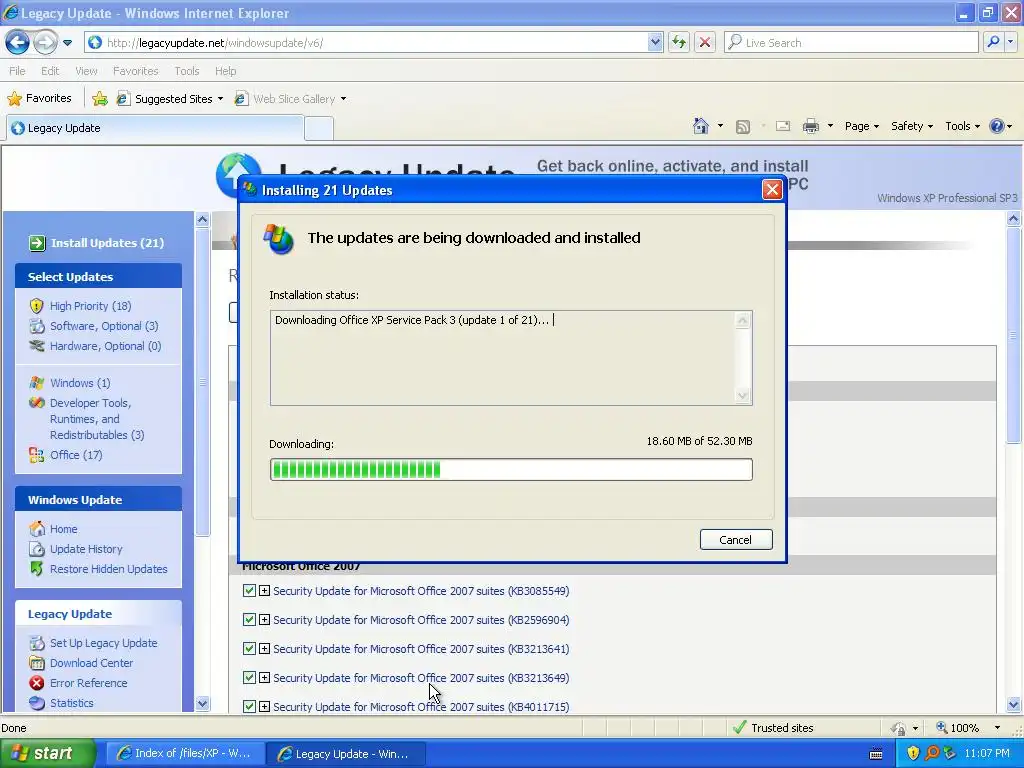Click the Live Search magnifier button
The width and height of the screenshot is (1024, 768).
pyautogui.click(x=993, y=42)
